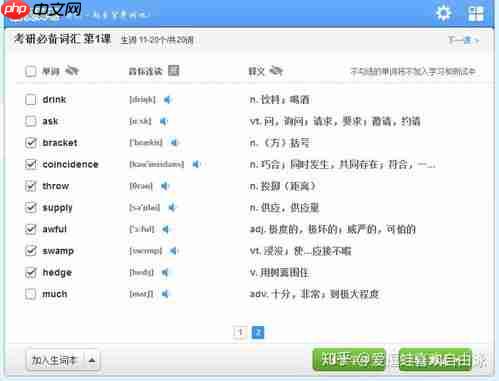Click the word much
499x381 pixels.
(x=55, y=294)
